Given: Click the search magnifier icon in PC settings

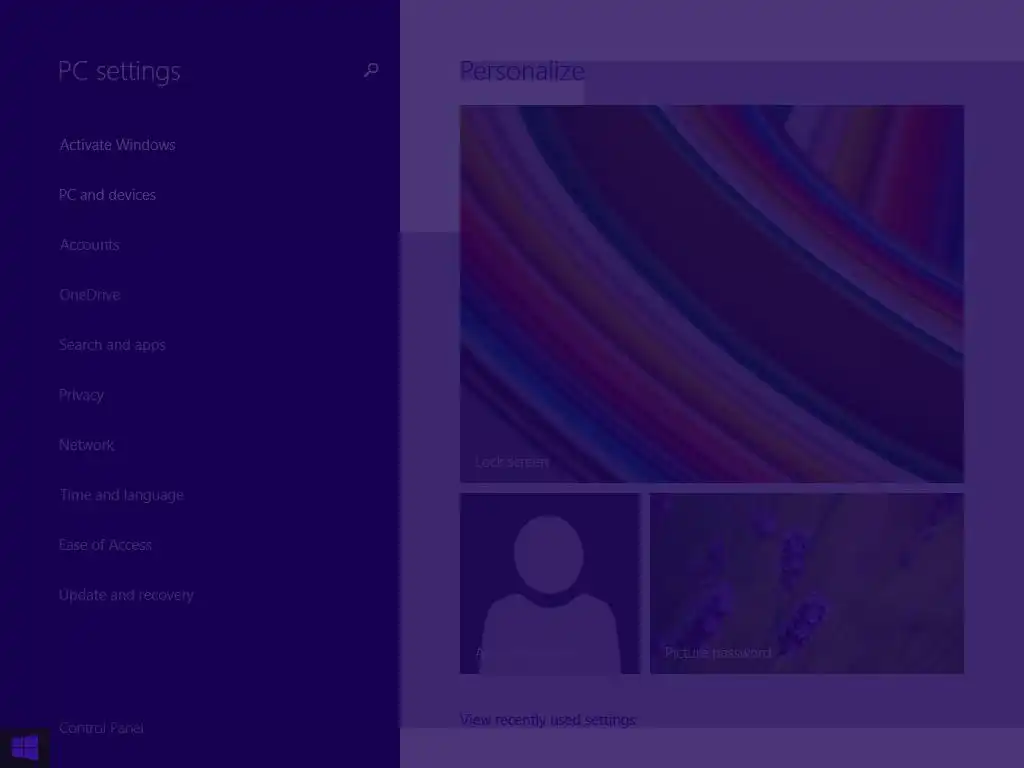Looking at the screenshot, I should pyautogui.click(x=371, y=70).
